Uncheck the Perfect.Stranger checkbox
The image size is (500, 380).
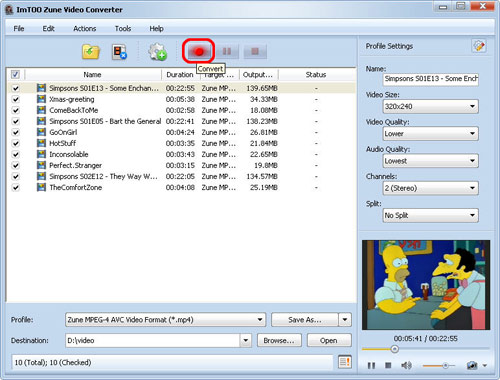15,165
